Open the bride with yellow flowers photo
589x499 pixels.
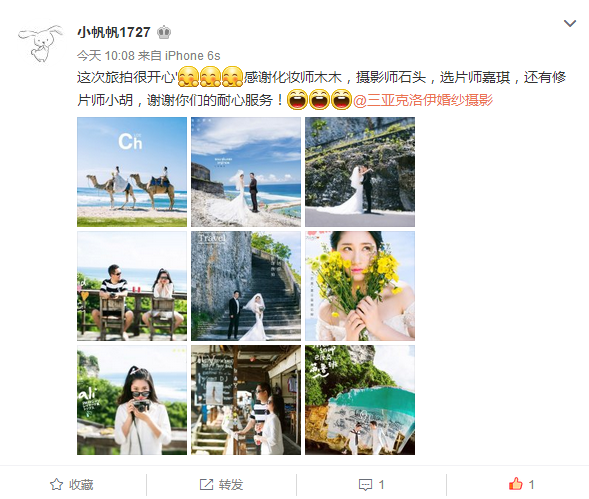360,286
